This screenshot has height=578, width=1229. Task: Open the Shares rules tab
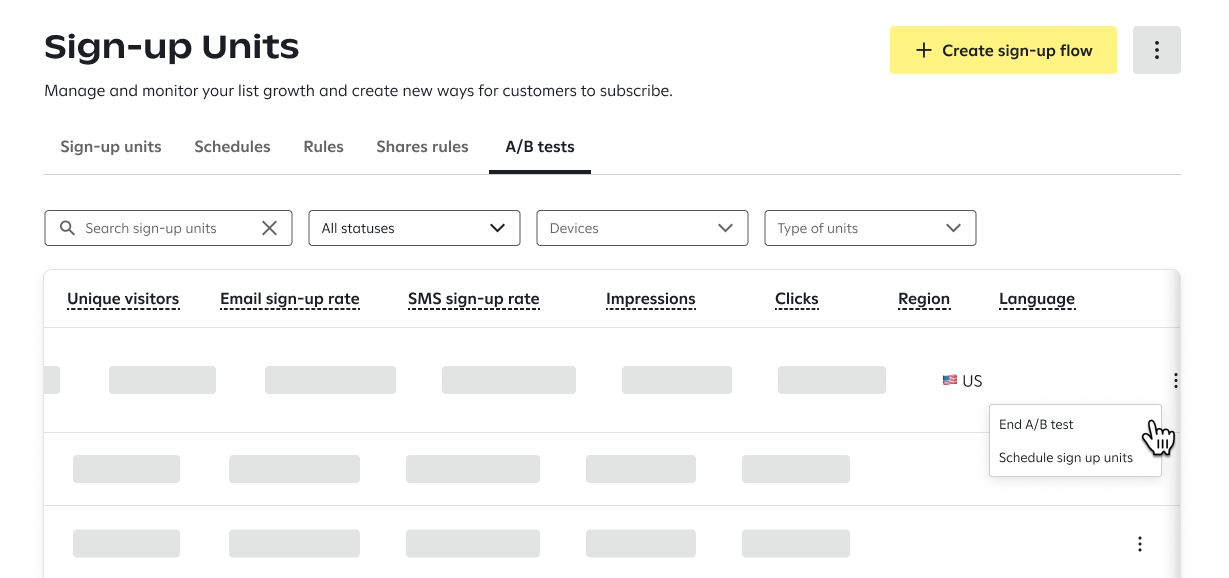pos(422,146)
